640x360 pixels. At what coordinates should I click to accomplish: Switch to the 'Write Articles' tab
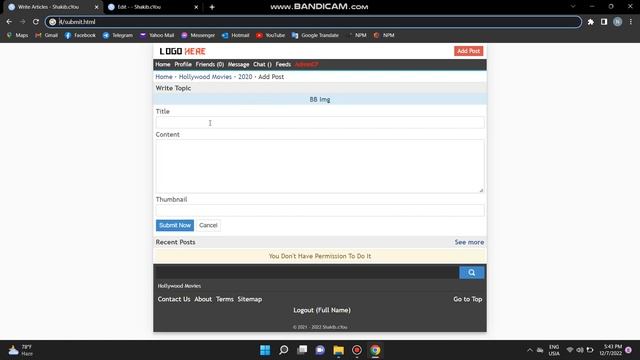53,7
